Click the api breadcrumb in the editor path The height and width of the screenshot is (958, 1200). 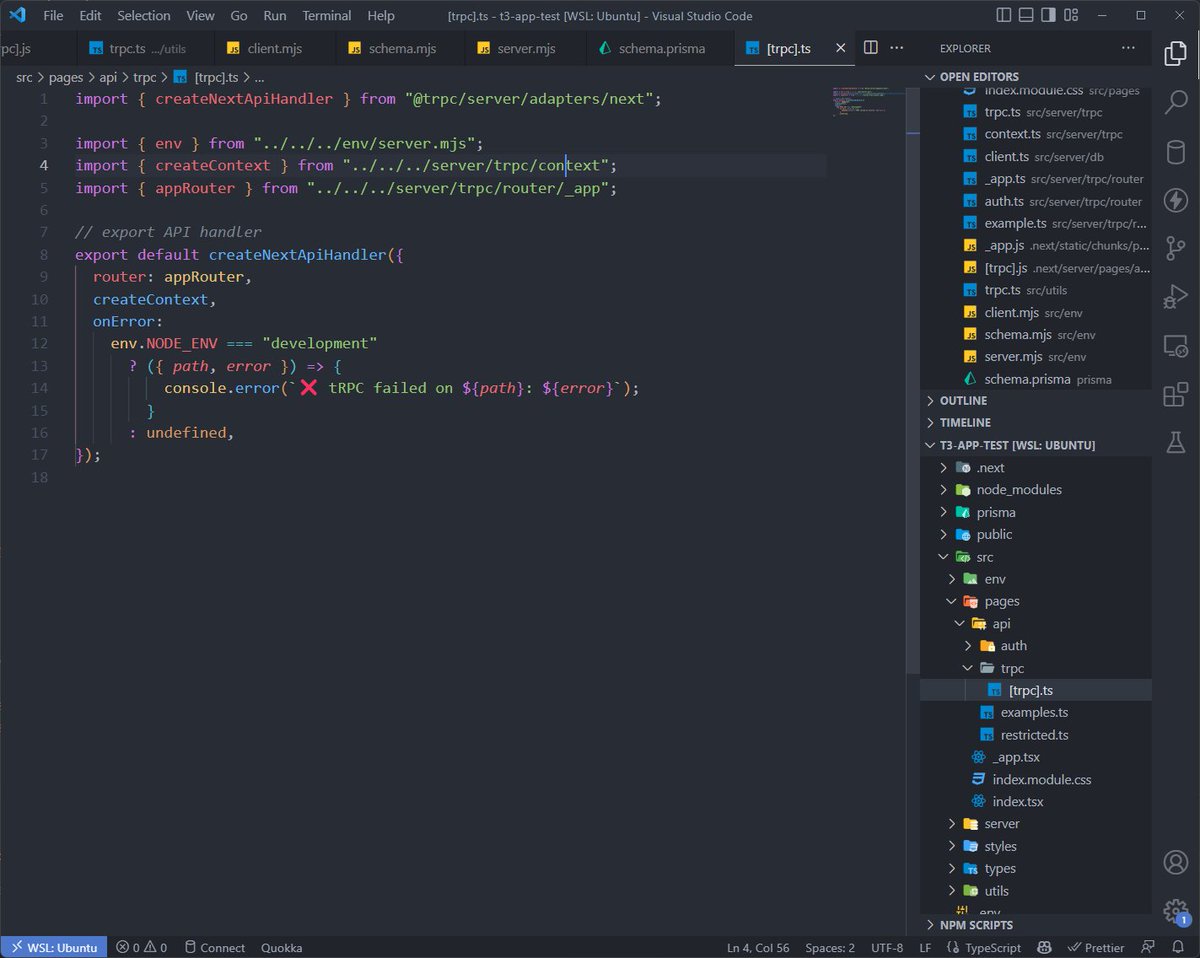[x=108, y=77]
